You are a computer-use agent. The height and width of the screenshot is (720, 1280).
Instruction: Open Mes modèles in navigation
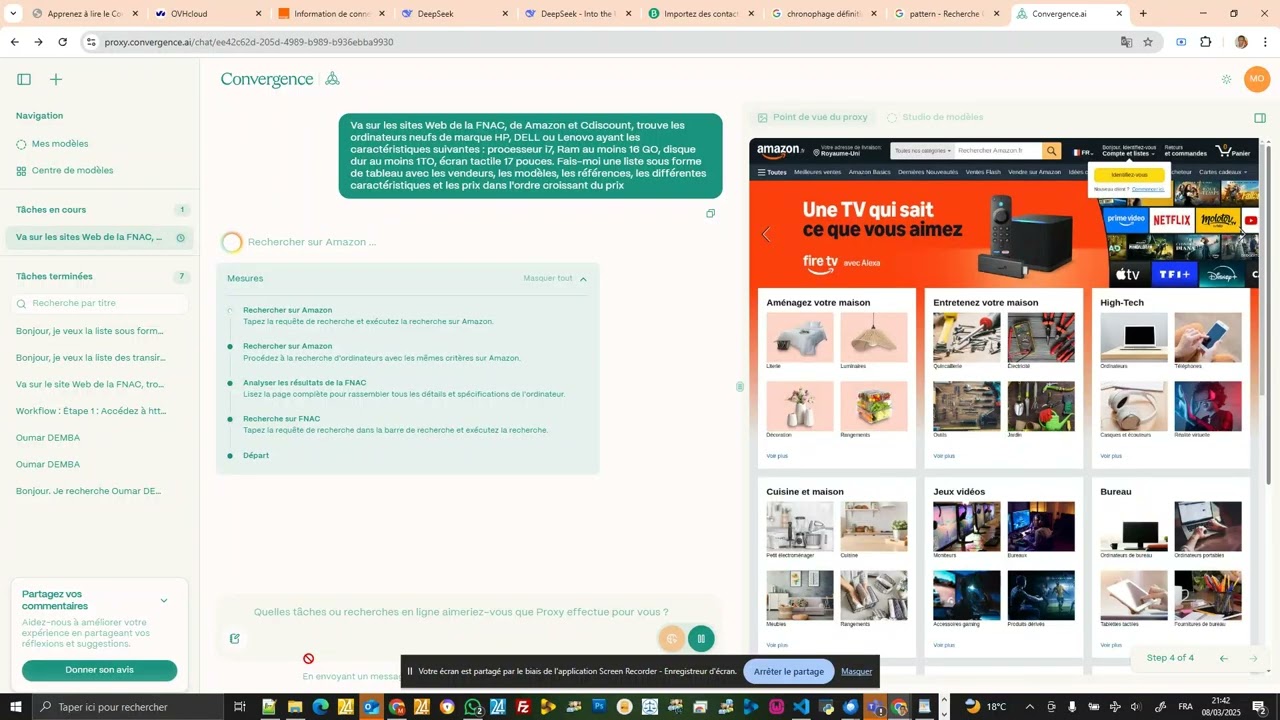tap(60, 144)
